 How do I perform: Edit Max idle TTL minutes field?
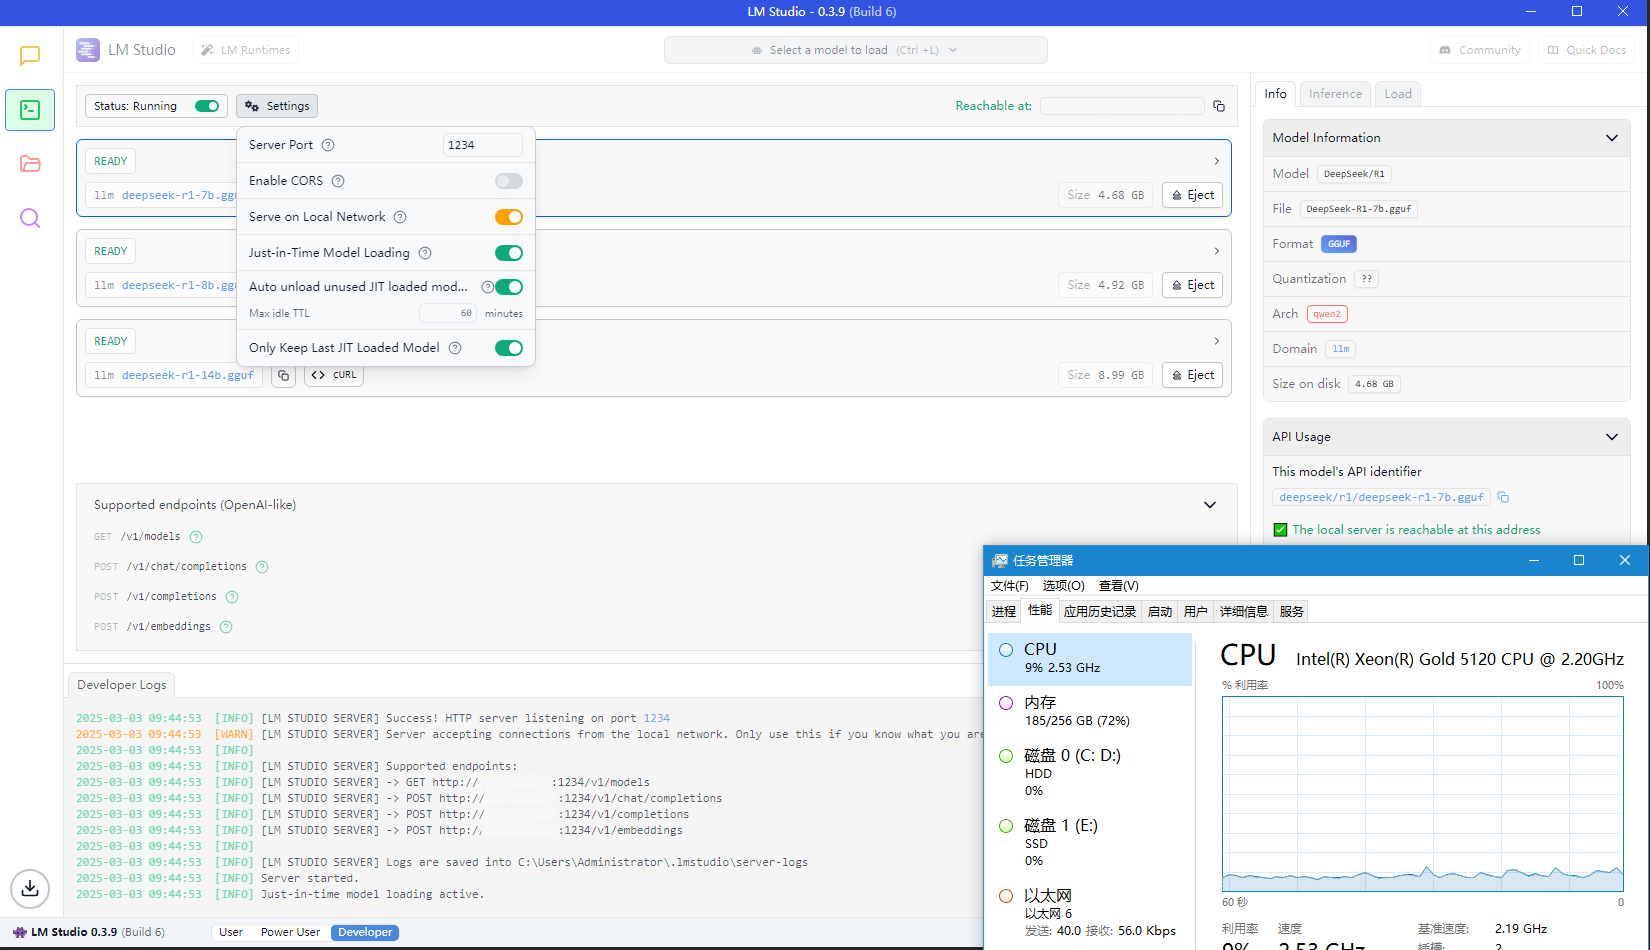click(x=447, y=313)
